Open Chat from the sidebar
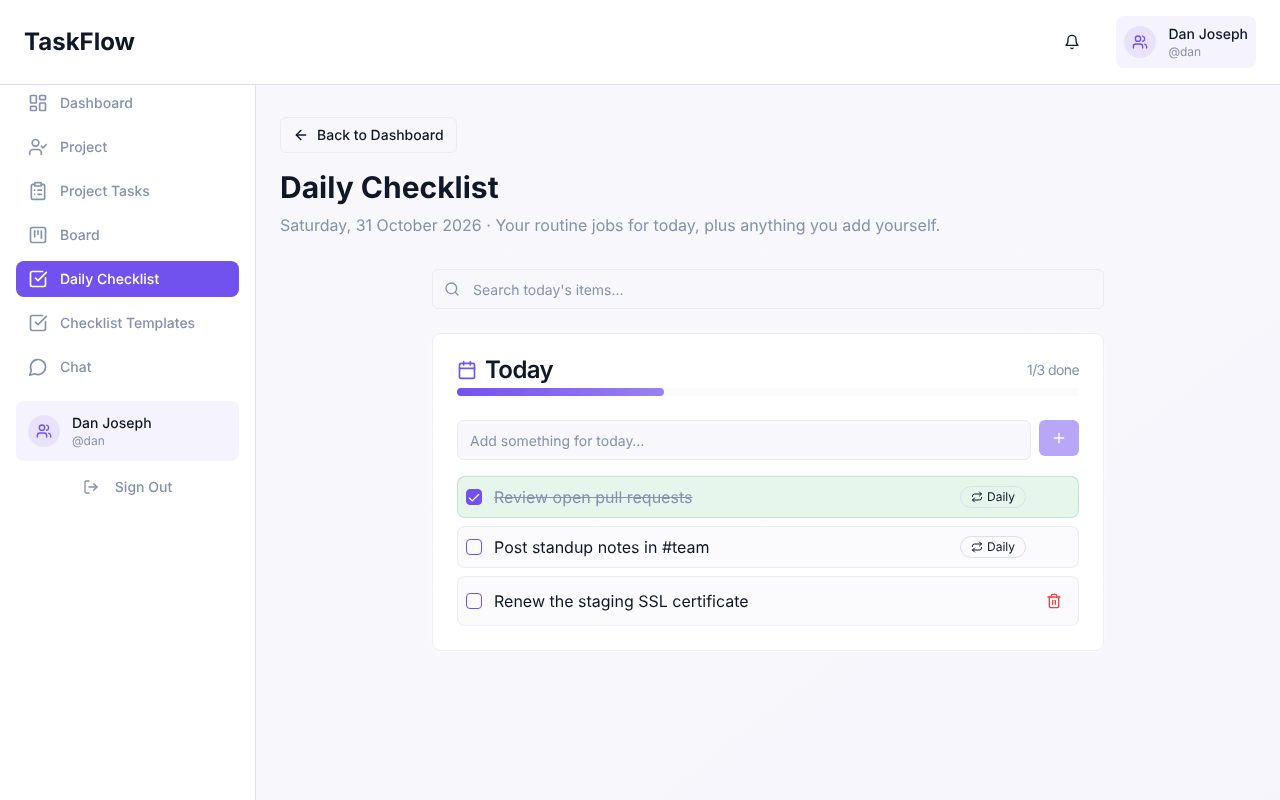The image size is (1280, 800). 127,367
